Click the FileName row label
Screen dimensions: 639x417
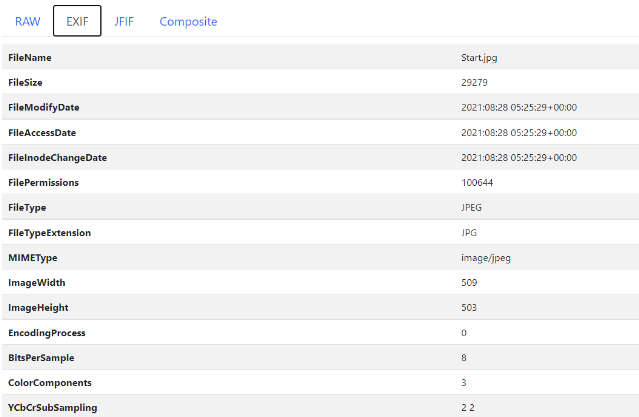[30, 58]
